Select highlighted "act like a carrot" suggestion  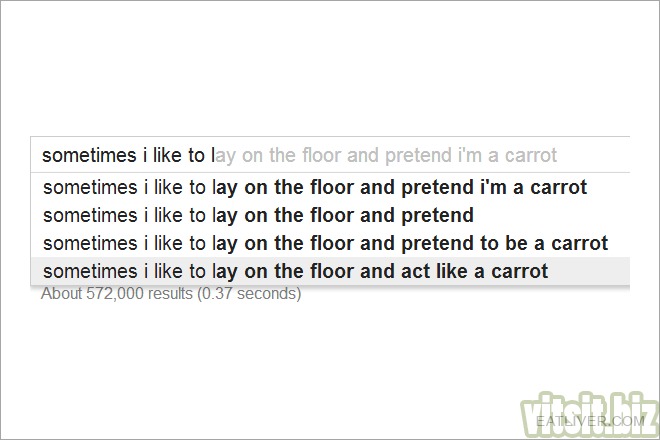330,271
